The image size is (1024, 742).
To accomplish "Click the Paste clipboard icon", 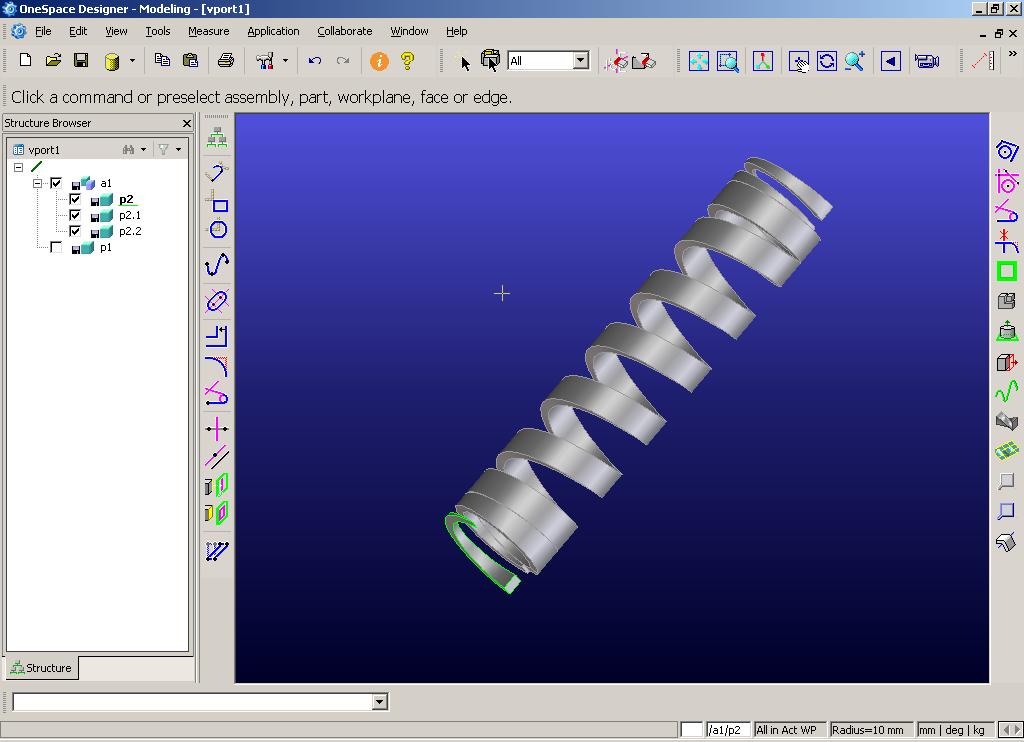I will [190, 61].
